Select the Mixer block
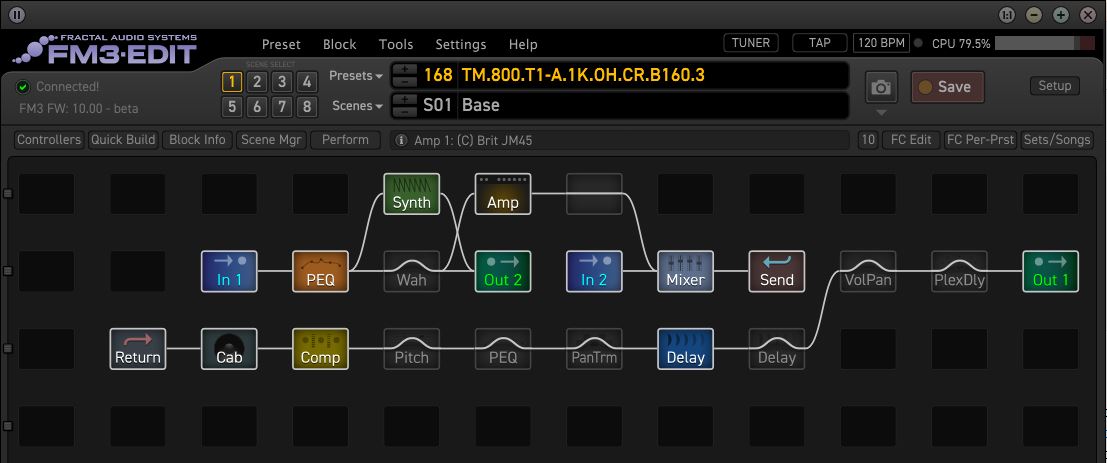Screen dimensions: 1107x463 (685, 271)
